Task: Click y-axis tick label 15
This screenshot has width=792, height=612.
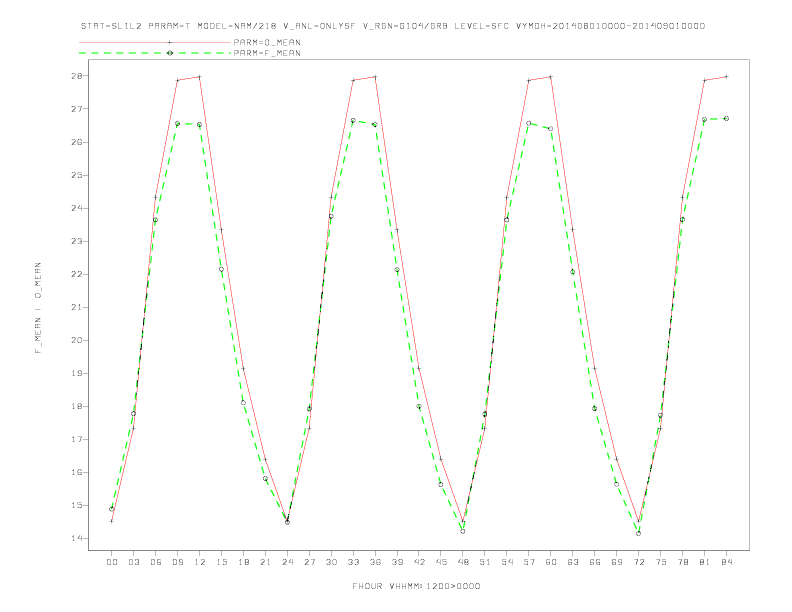Action: point(76,505)
